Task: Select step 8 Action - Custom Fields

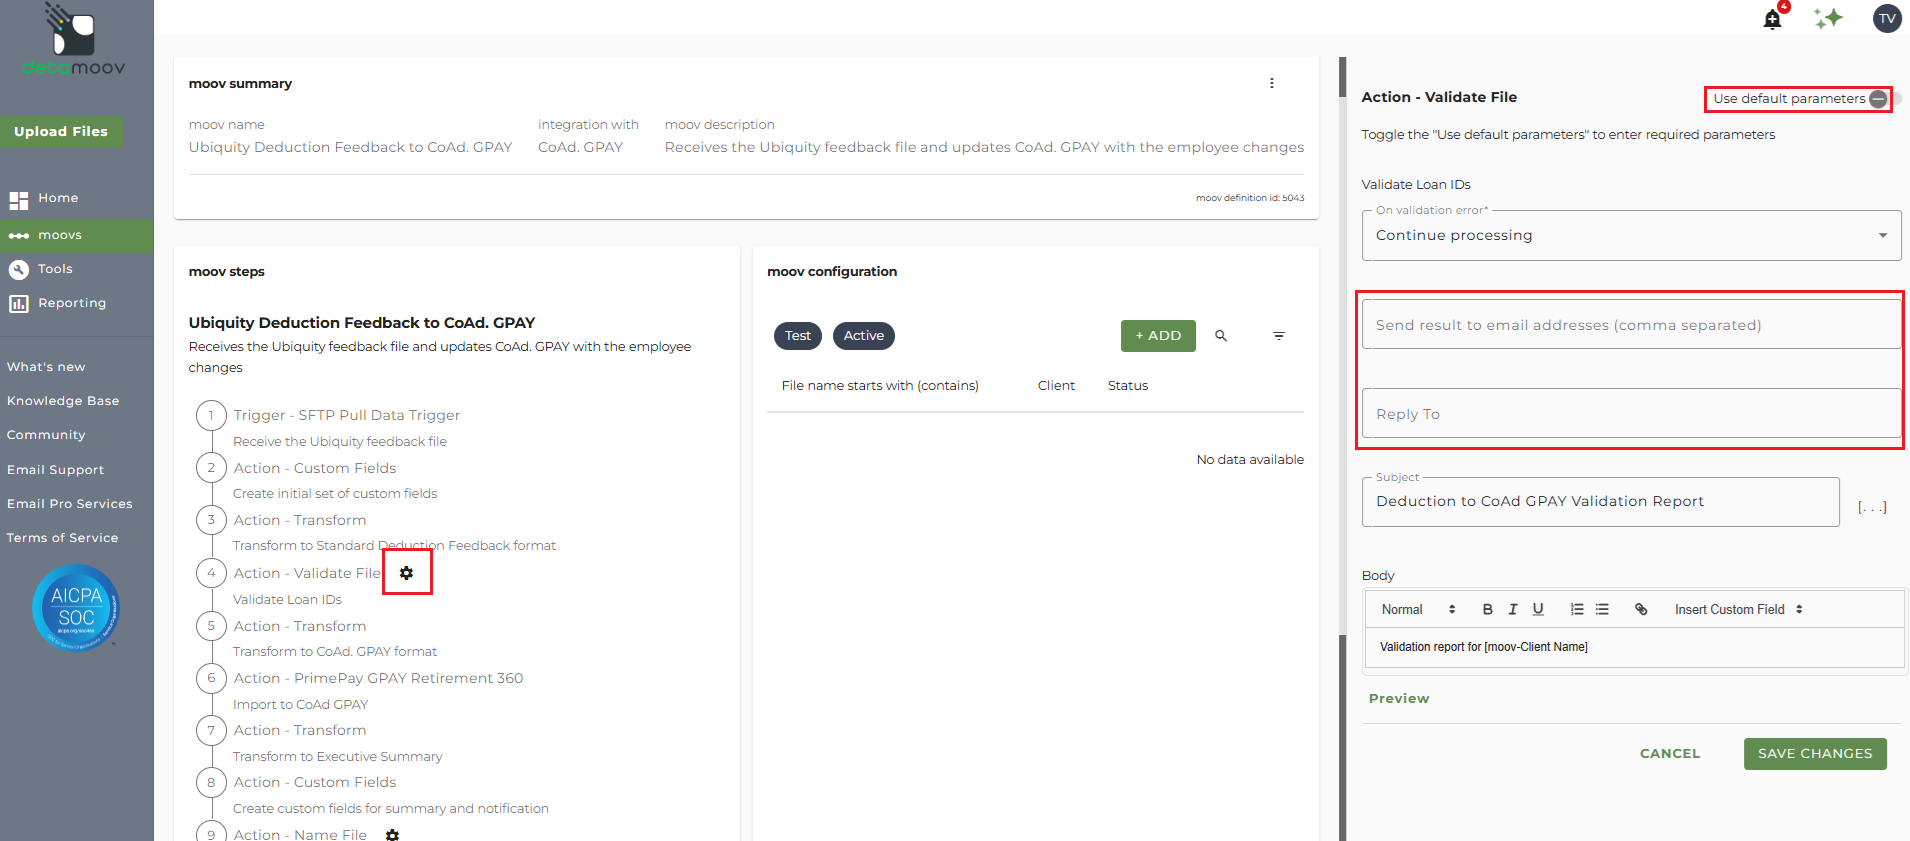Action: coord(315,782)
